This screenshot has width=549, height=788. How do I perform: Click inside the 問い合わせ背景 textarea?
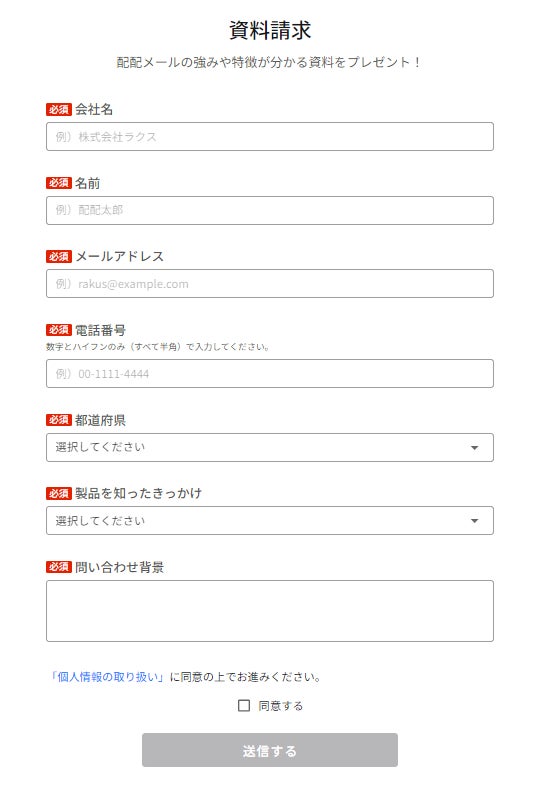pos(269,611)
